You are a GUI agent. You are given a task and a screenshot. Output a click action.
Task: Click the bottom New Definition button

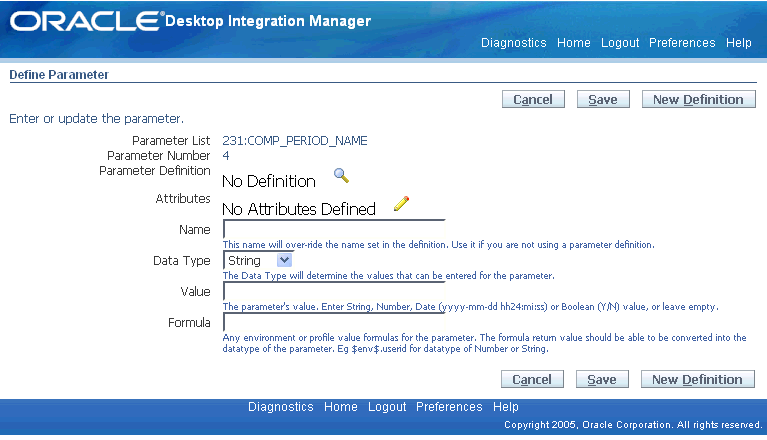[698, 379]
